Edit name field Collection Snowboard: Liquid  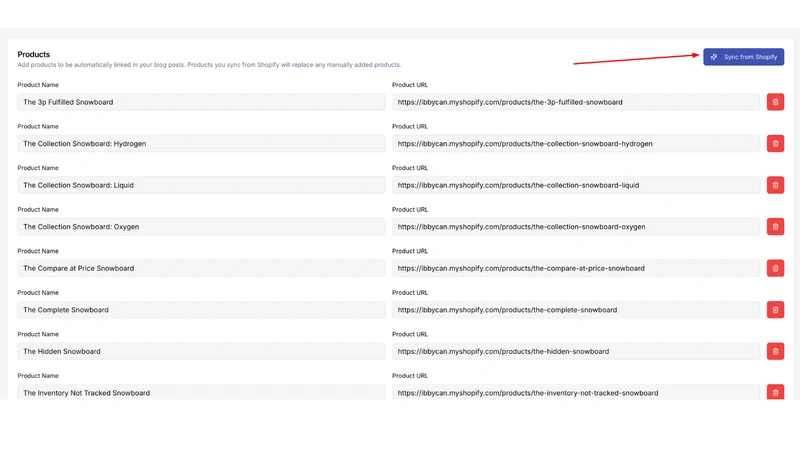point(201,185)
